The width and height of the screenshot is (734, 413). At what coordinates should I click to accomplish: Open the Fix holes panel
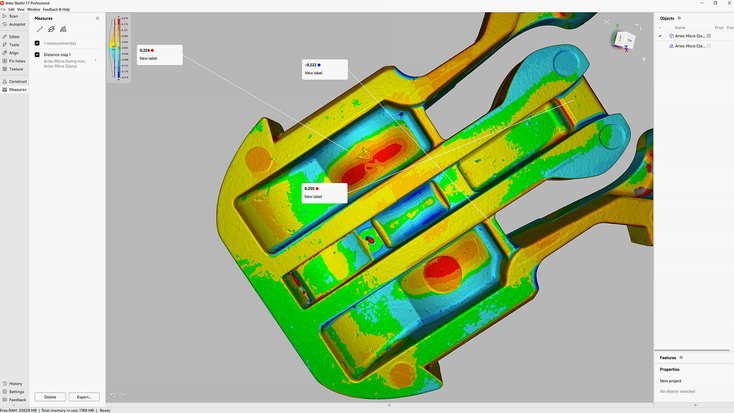[14, 61]
